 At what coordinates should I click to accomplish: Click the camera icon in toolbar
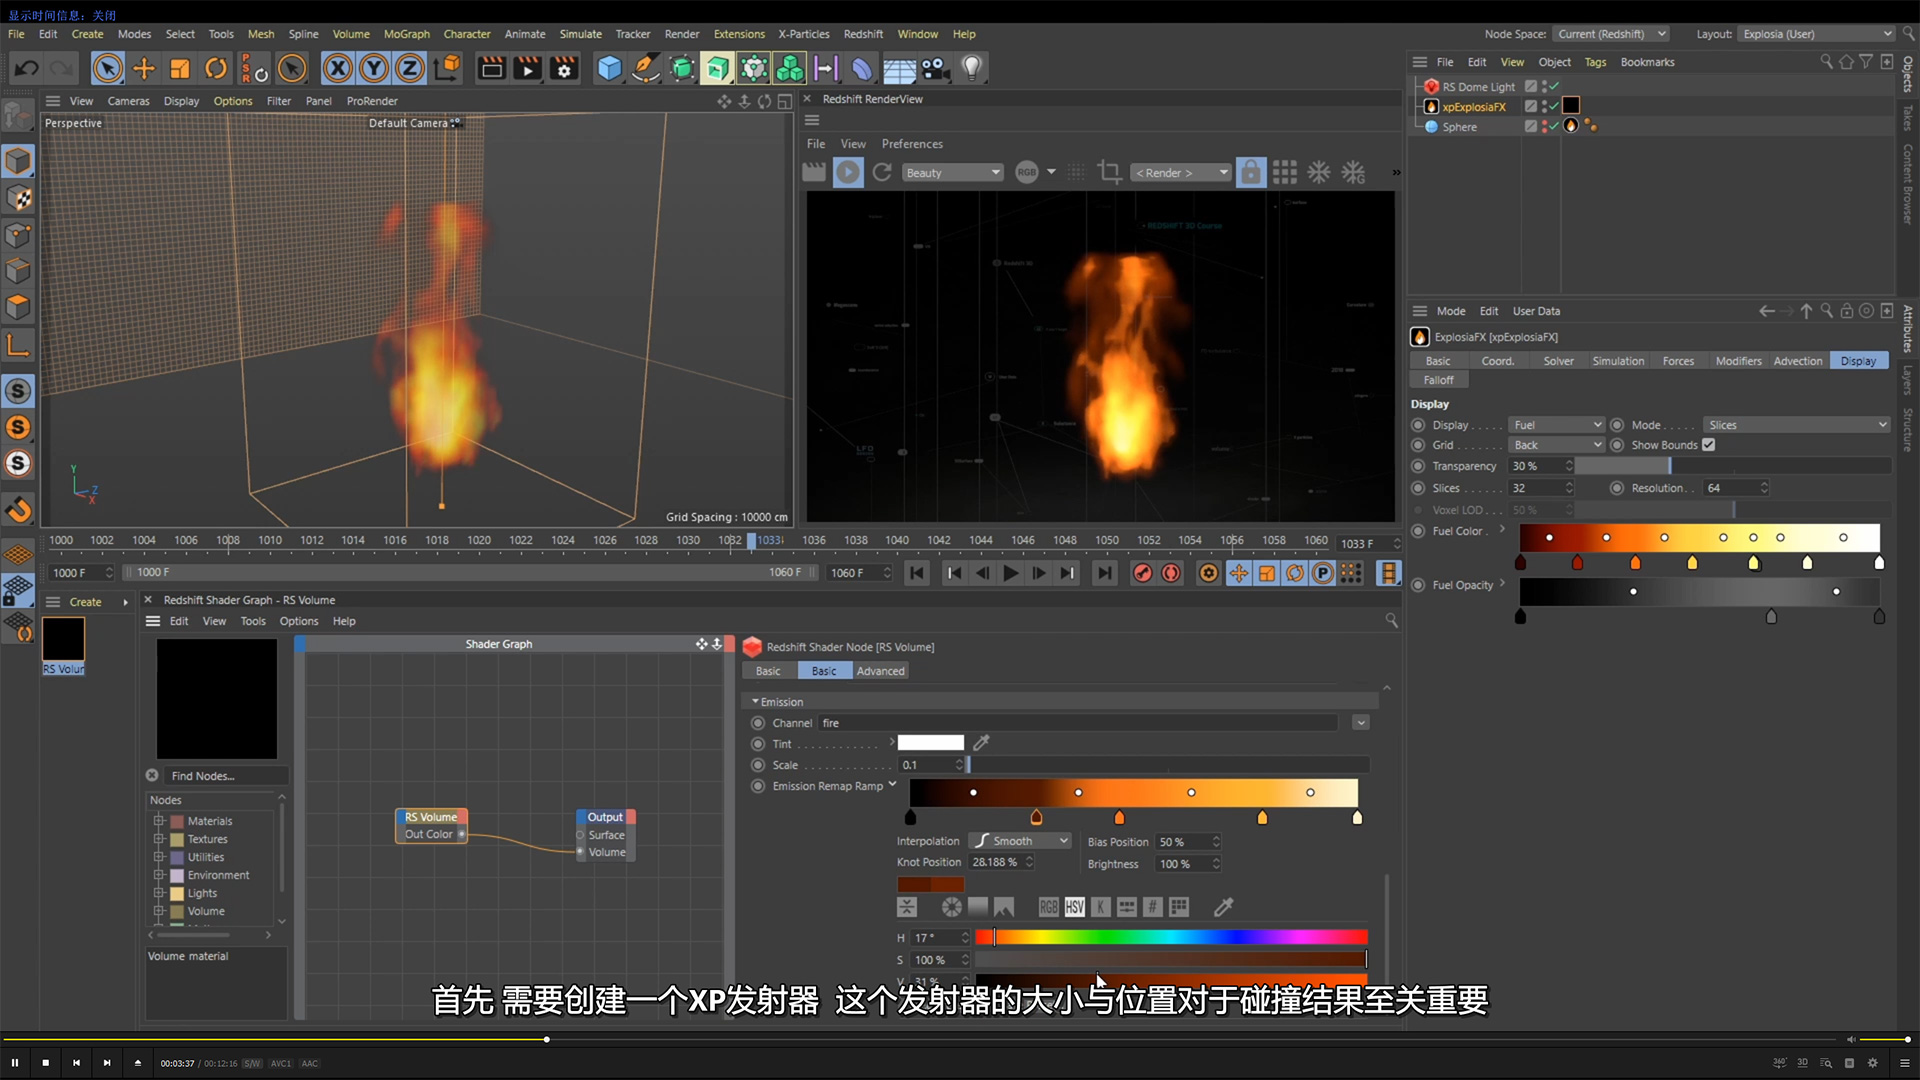coord(935,68)
